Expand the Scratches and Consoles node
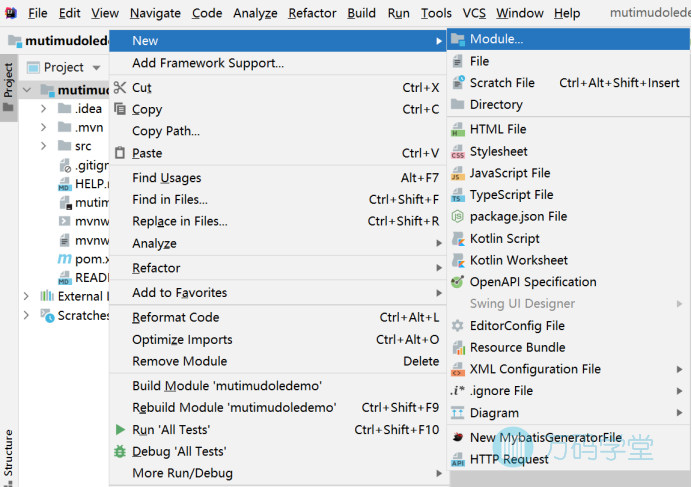Image resolution: width=692 pixels, height=487 pixels. click(x=26, y=315)
